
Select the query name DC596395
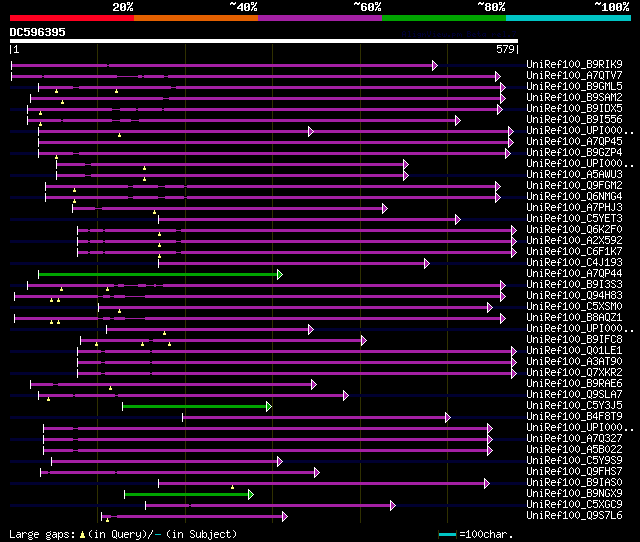tap(38, 32)
